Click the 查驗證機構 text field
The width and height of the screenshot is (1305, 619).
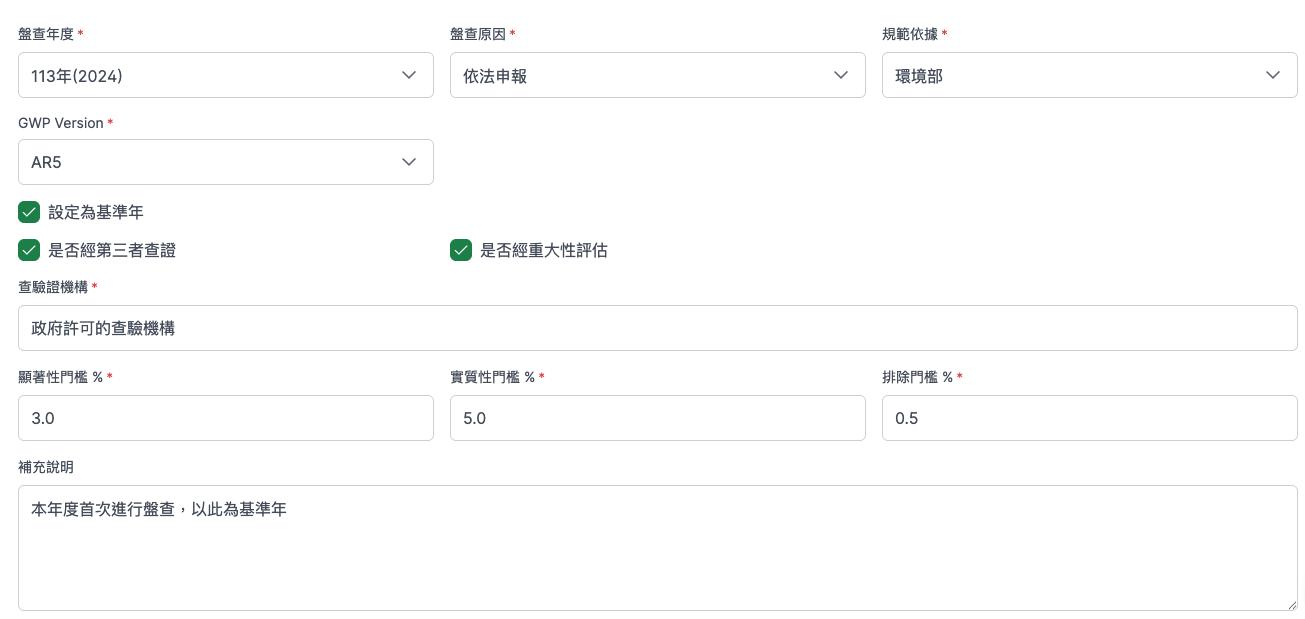click(x=658, y=328)
